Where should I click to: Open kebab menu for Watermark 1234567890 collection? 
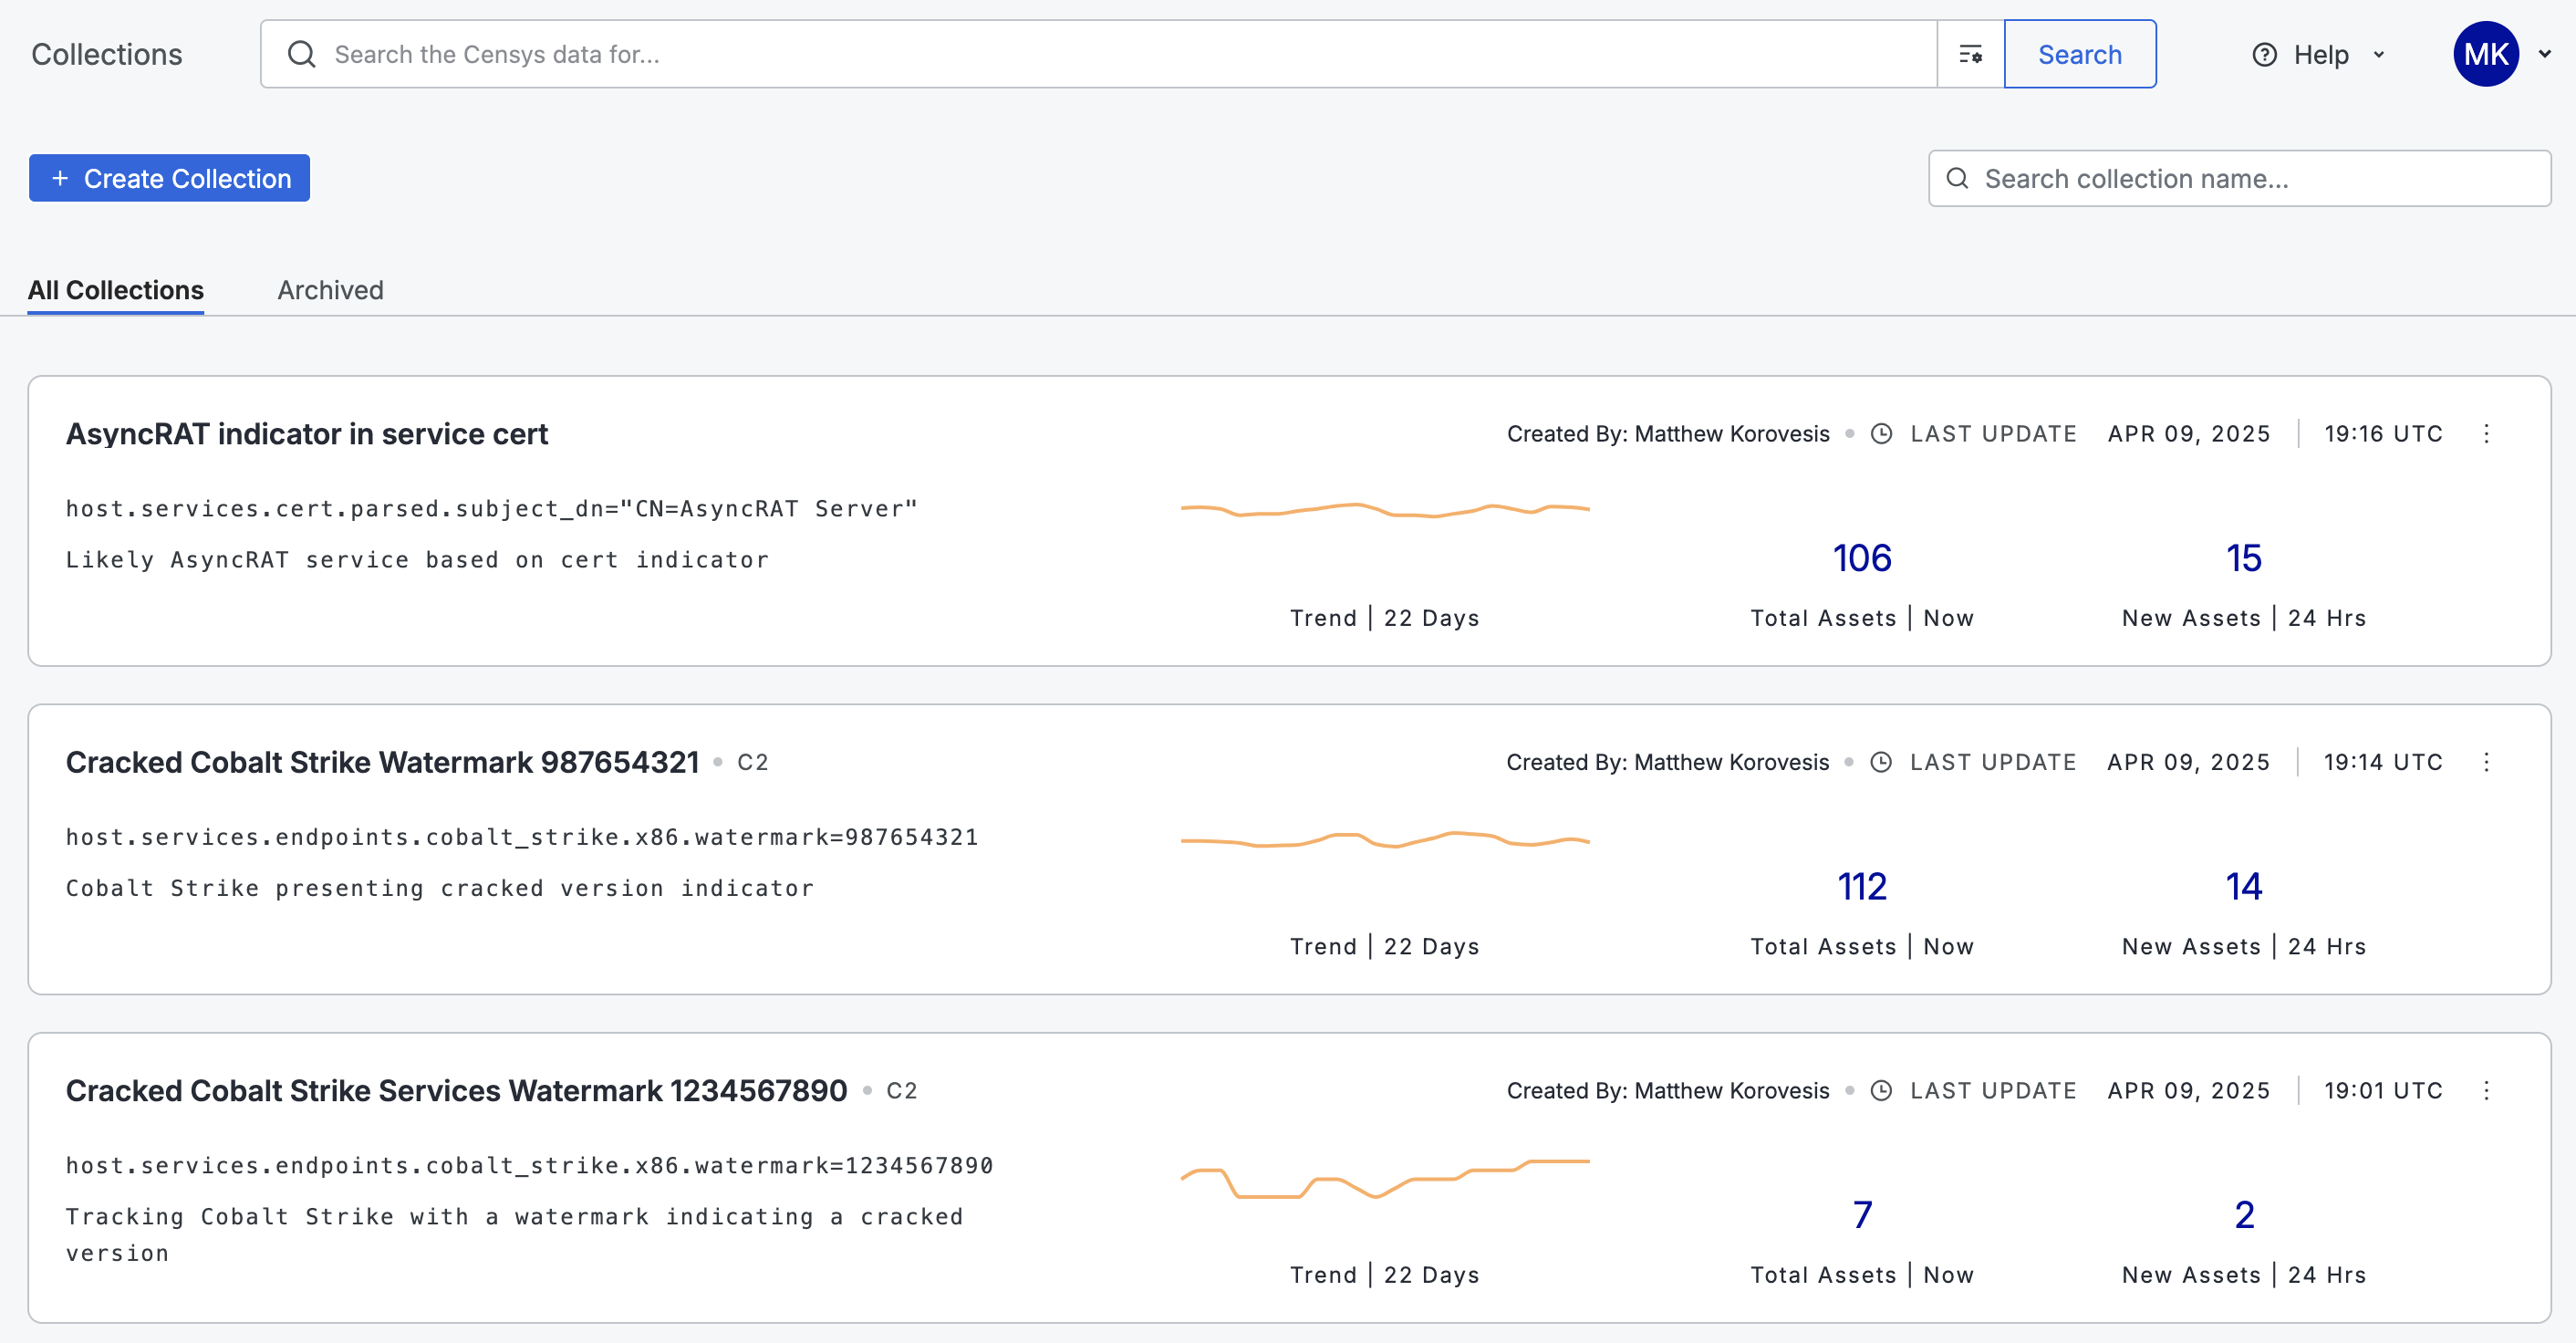2486,1090
